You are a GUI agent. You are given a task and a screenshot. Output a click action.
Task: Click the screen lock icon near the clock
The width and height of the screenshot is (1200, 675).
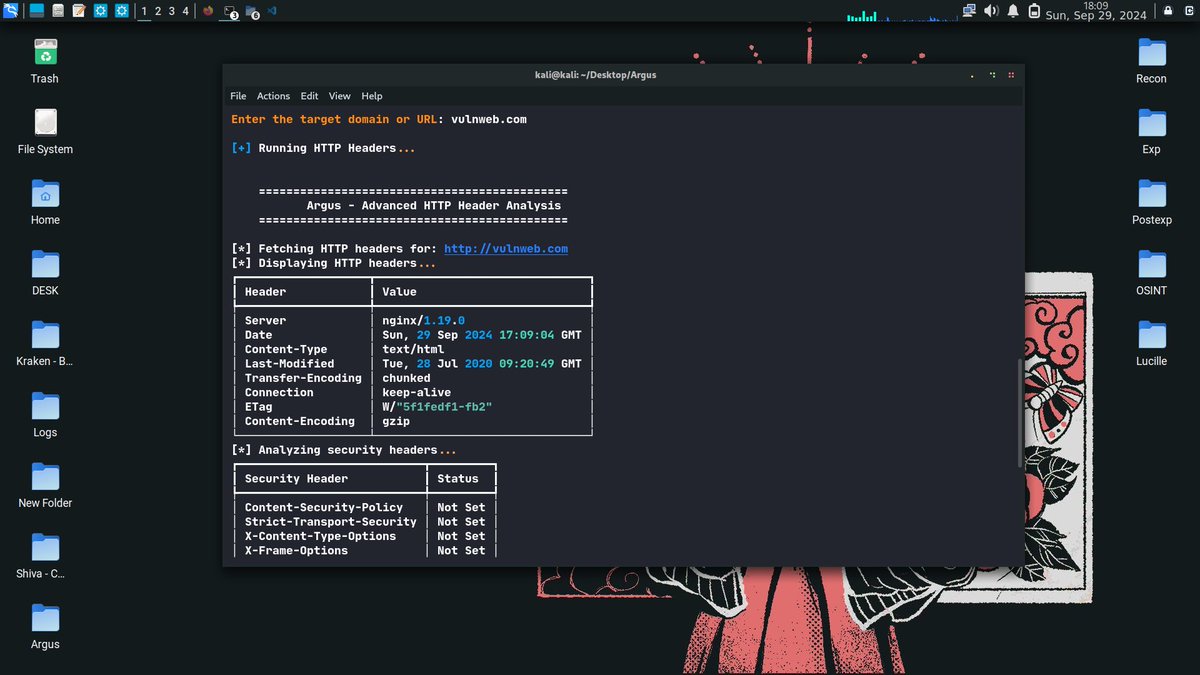[1168, 11]
